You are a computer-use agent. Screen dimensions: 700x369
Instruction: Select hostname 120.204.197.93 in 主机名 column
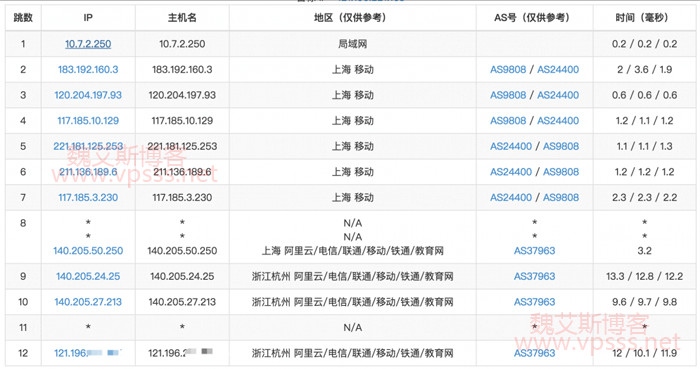point(182,95)
